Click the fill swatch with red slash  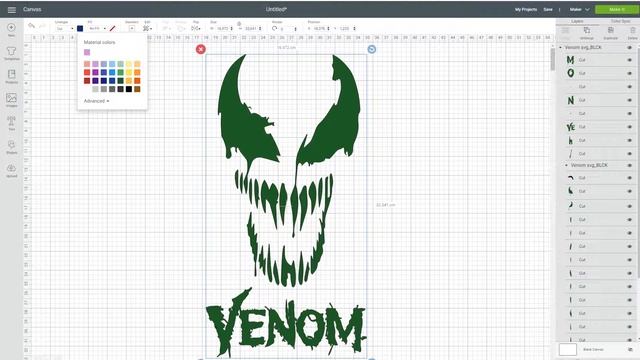(112, 29)
